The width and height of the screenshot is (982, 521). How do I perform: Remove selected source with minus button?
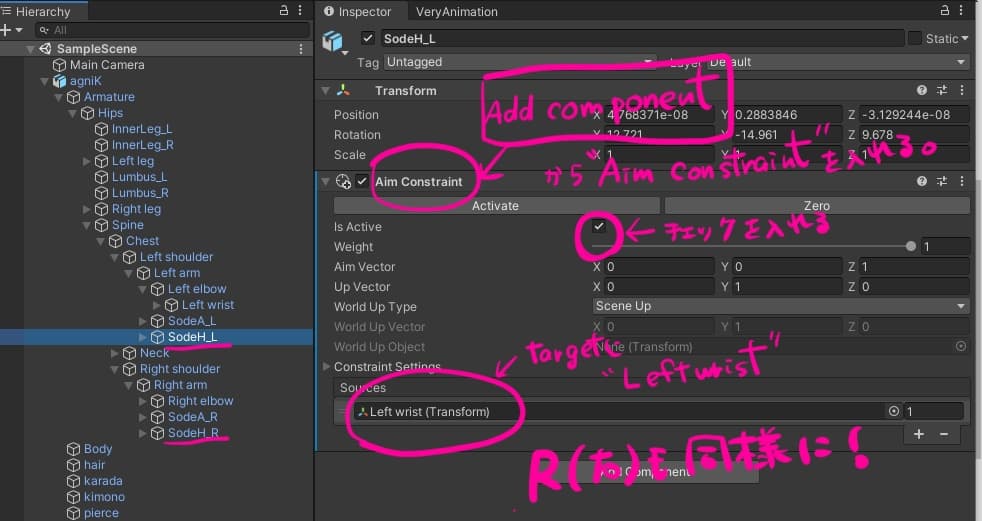pyautogui.click(x=943, y=434)
